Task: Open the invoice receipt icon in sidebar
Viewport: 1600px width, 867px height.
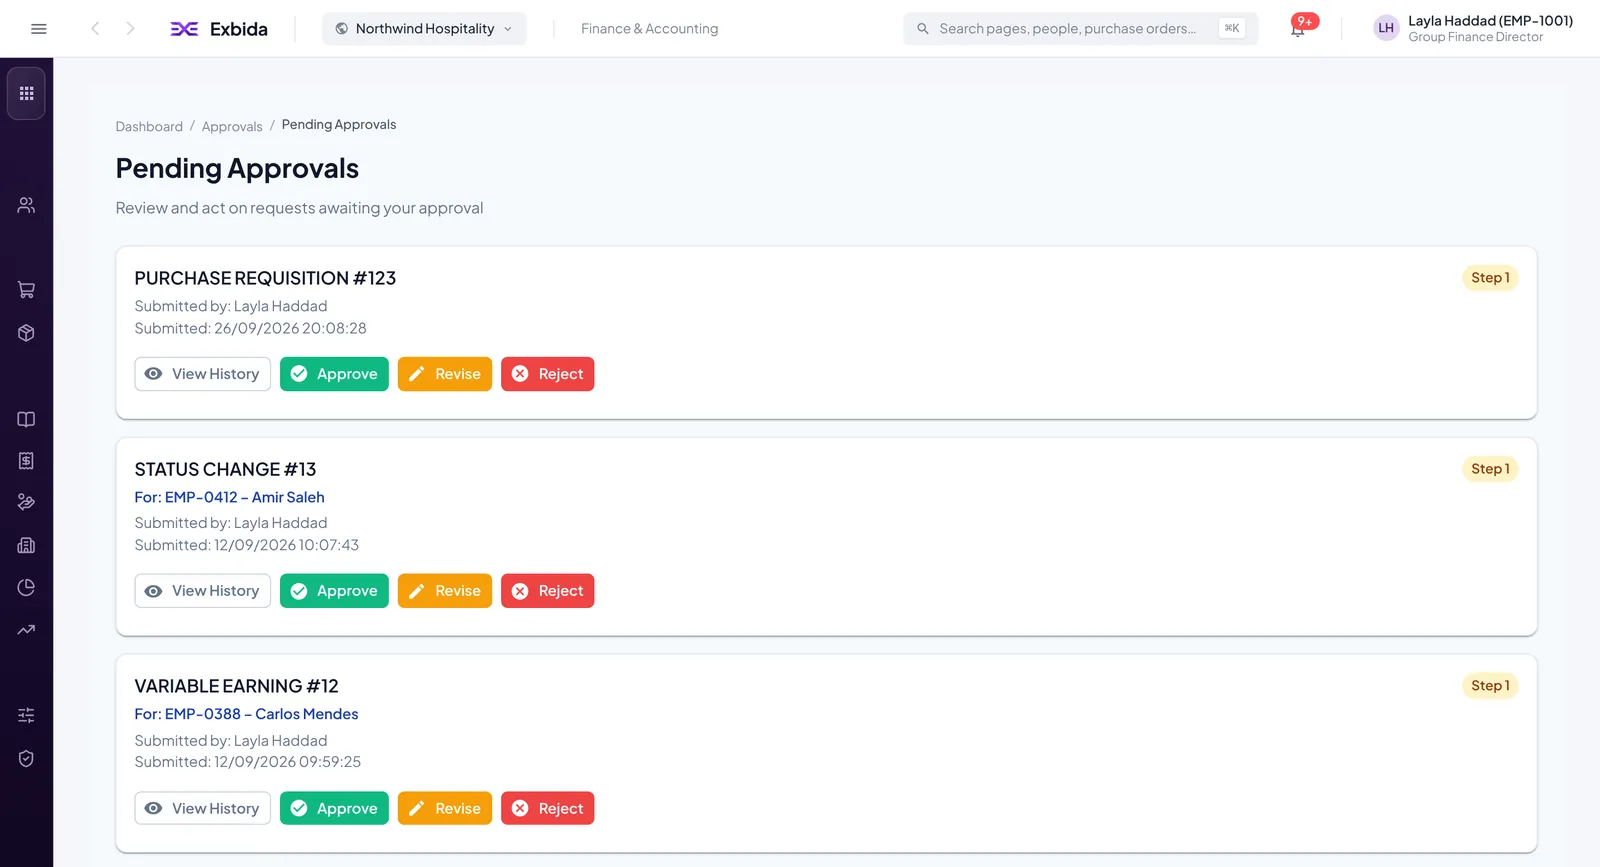Action: pyautogui.click(x=27, y=461)
